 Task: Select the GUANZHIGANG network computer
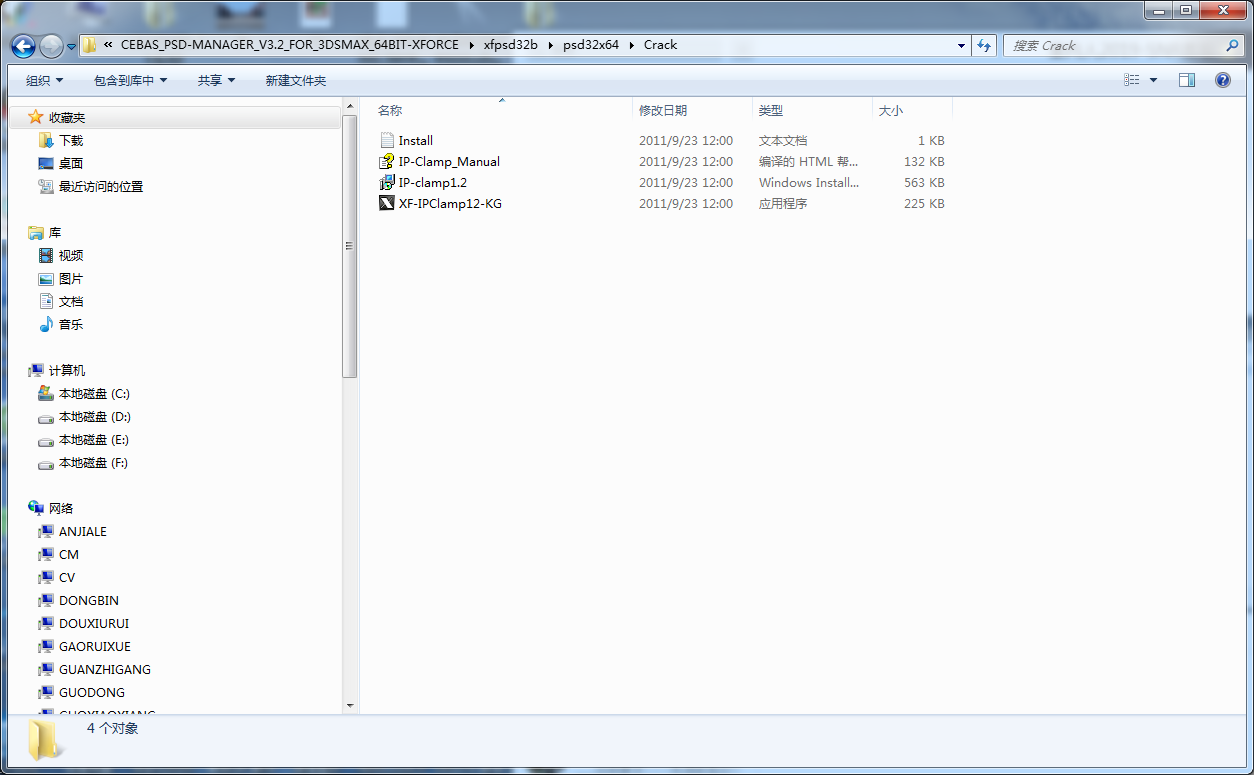click(105, 669)
